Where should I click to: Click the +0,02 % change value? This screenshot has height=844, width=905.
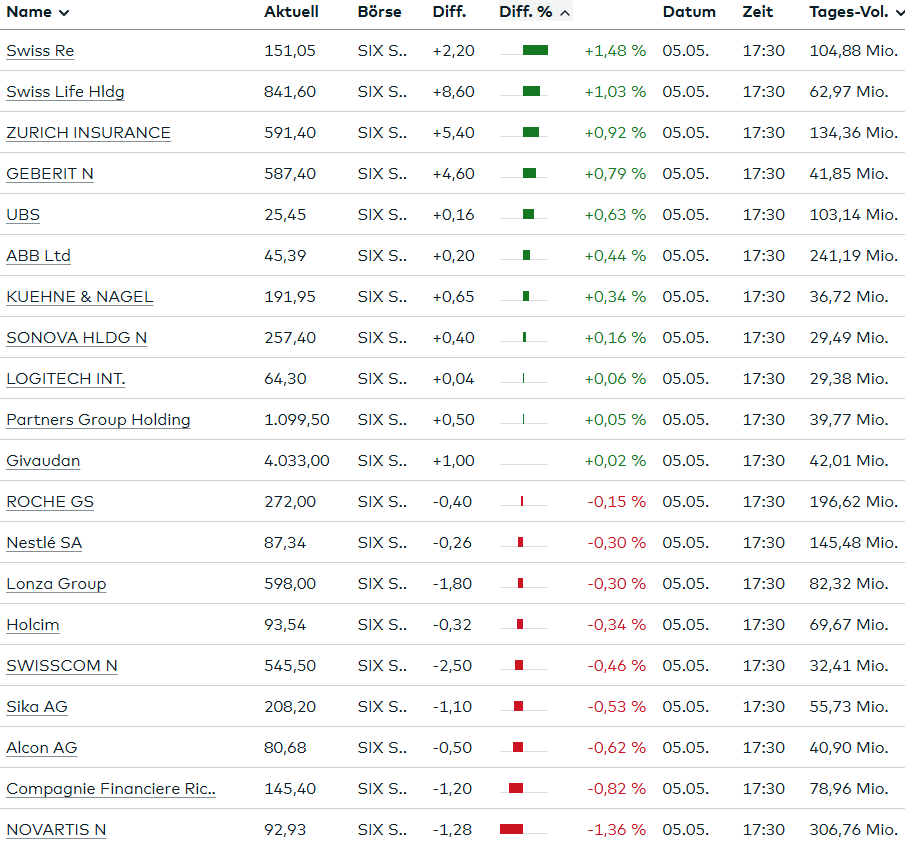click(615, 461)
